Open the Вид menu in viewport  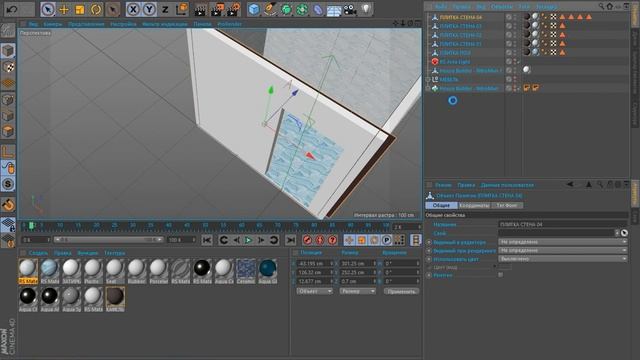click(x=33, y=24)
